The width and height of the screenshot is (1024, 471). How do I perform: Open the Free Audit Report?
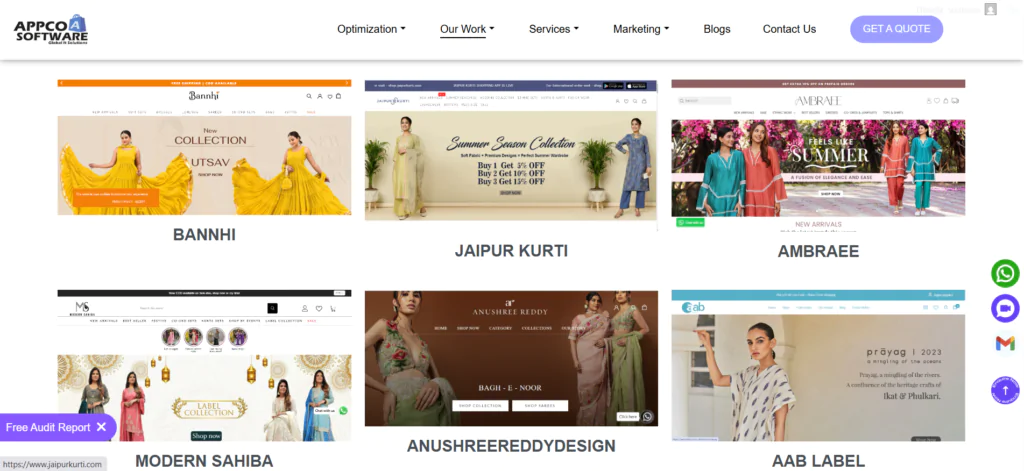point(48,427)
